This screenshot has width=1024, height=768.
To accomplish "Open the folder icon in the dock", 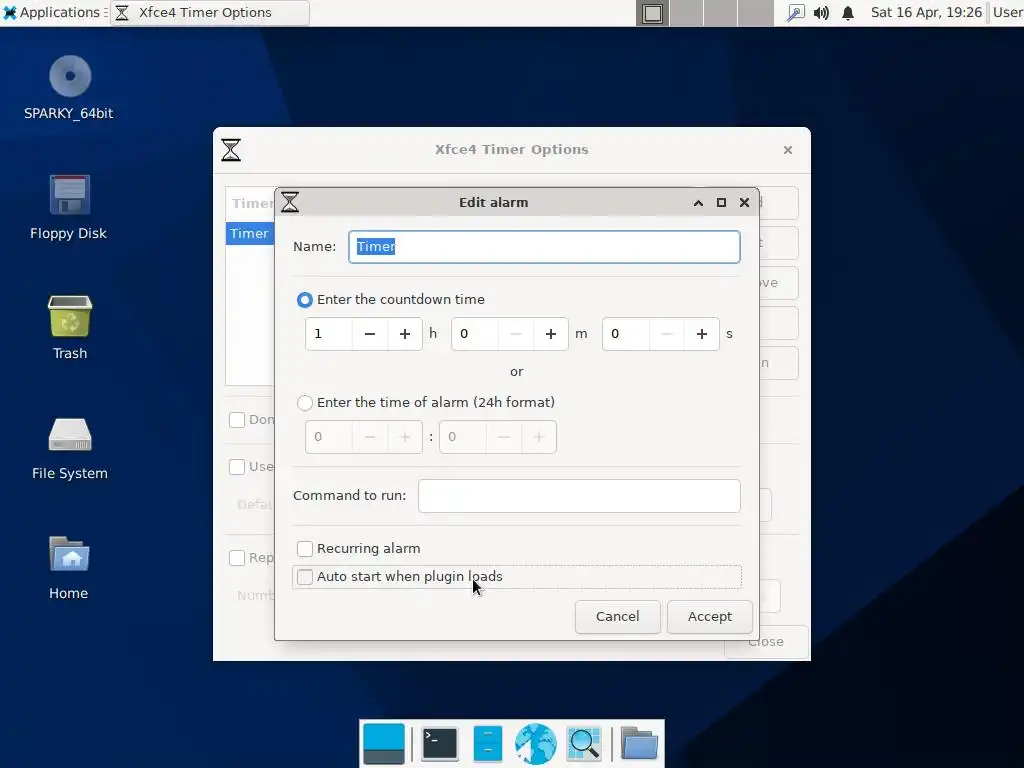I will click(x=639, y=743).
